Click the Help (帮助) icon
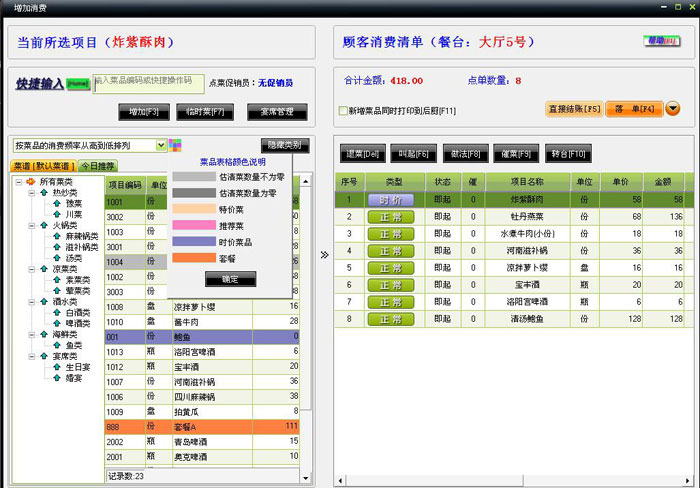Screen dimensions: 700x488 coord(660,42)
